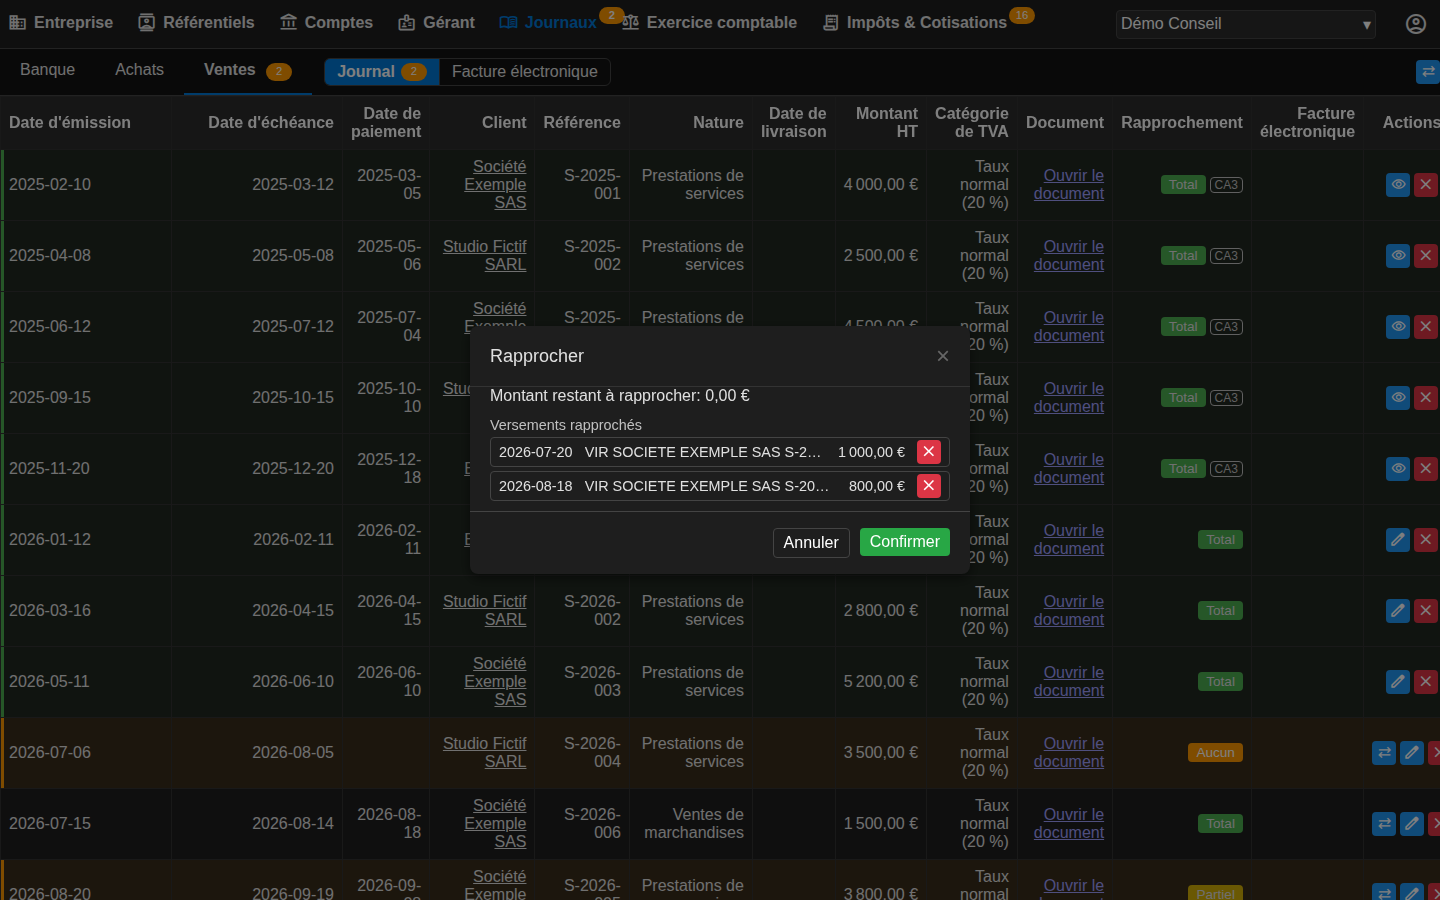1440x900 pixels.
Task: Open the user account profile icon
Action: (x=1416, y=24)
